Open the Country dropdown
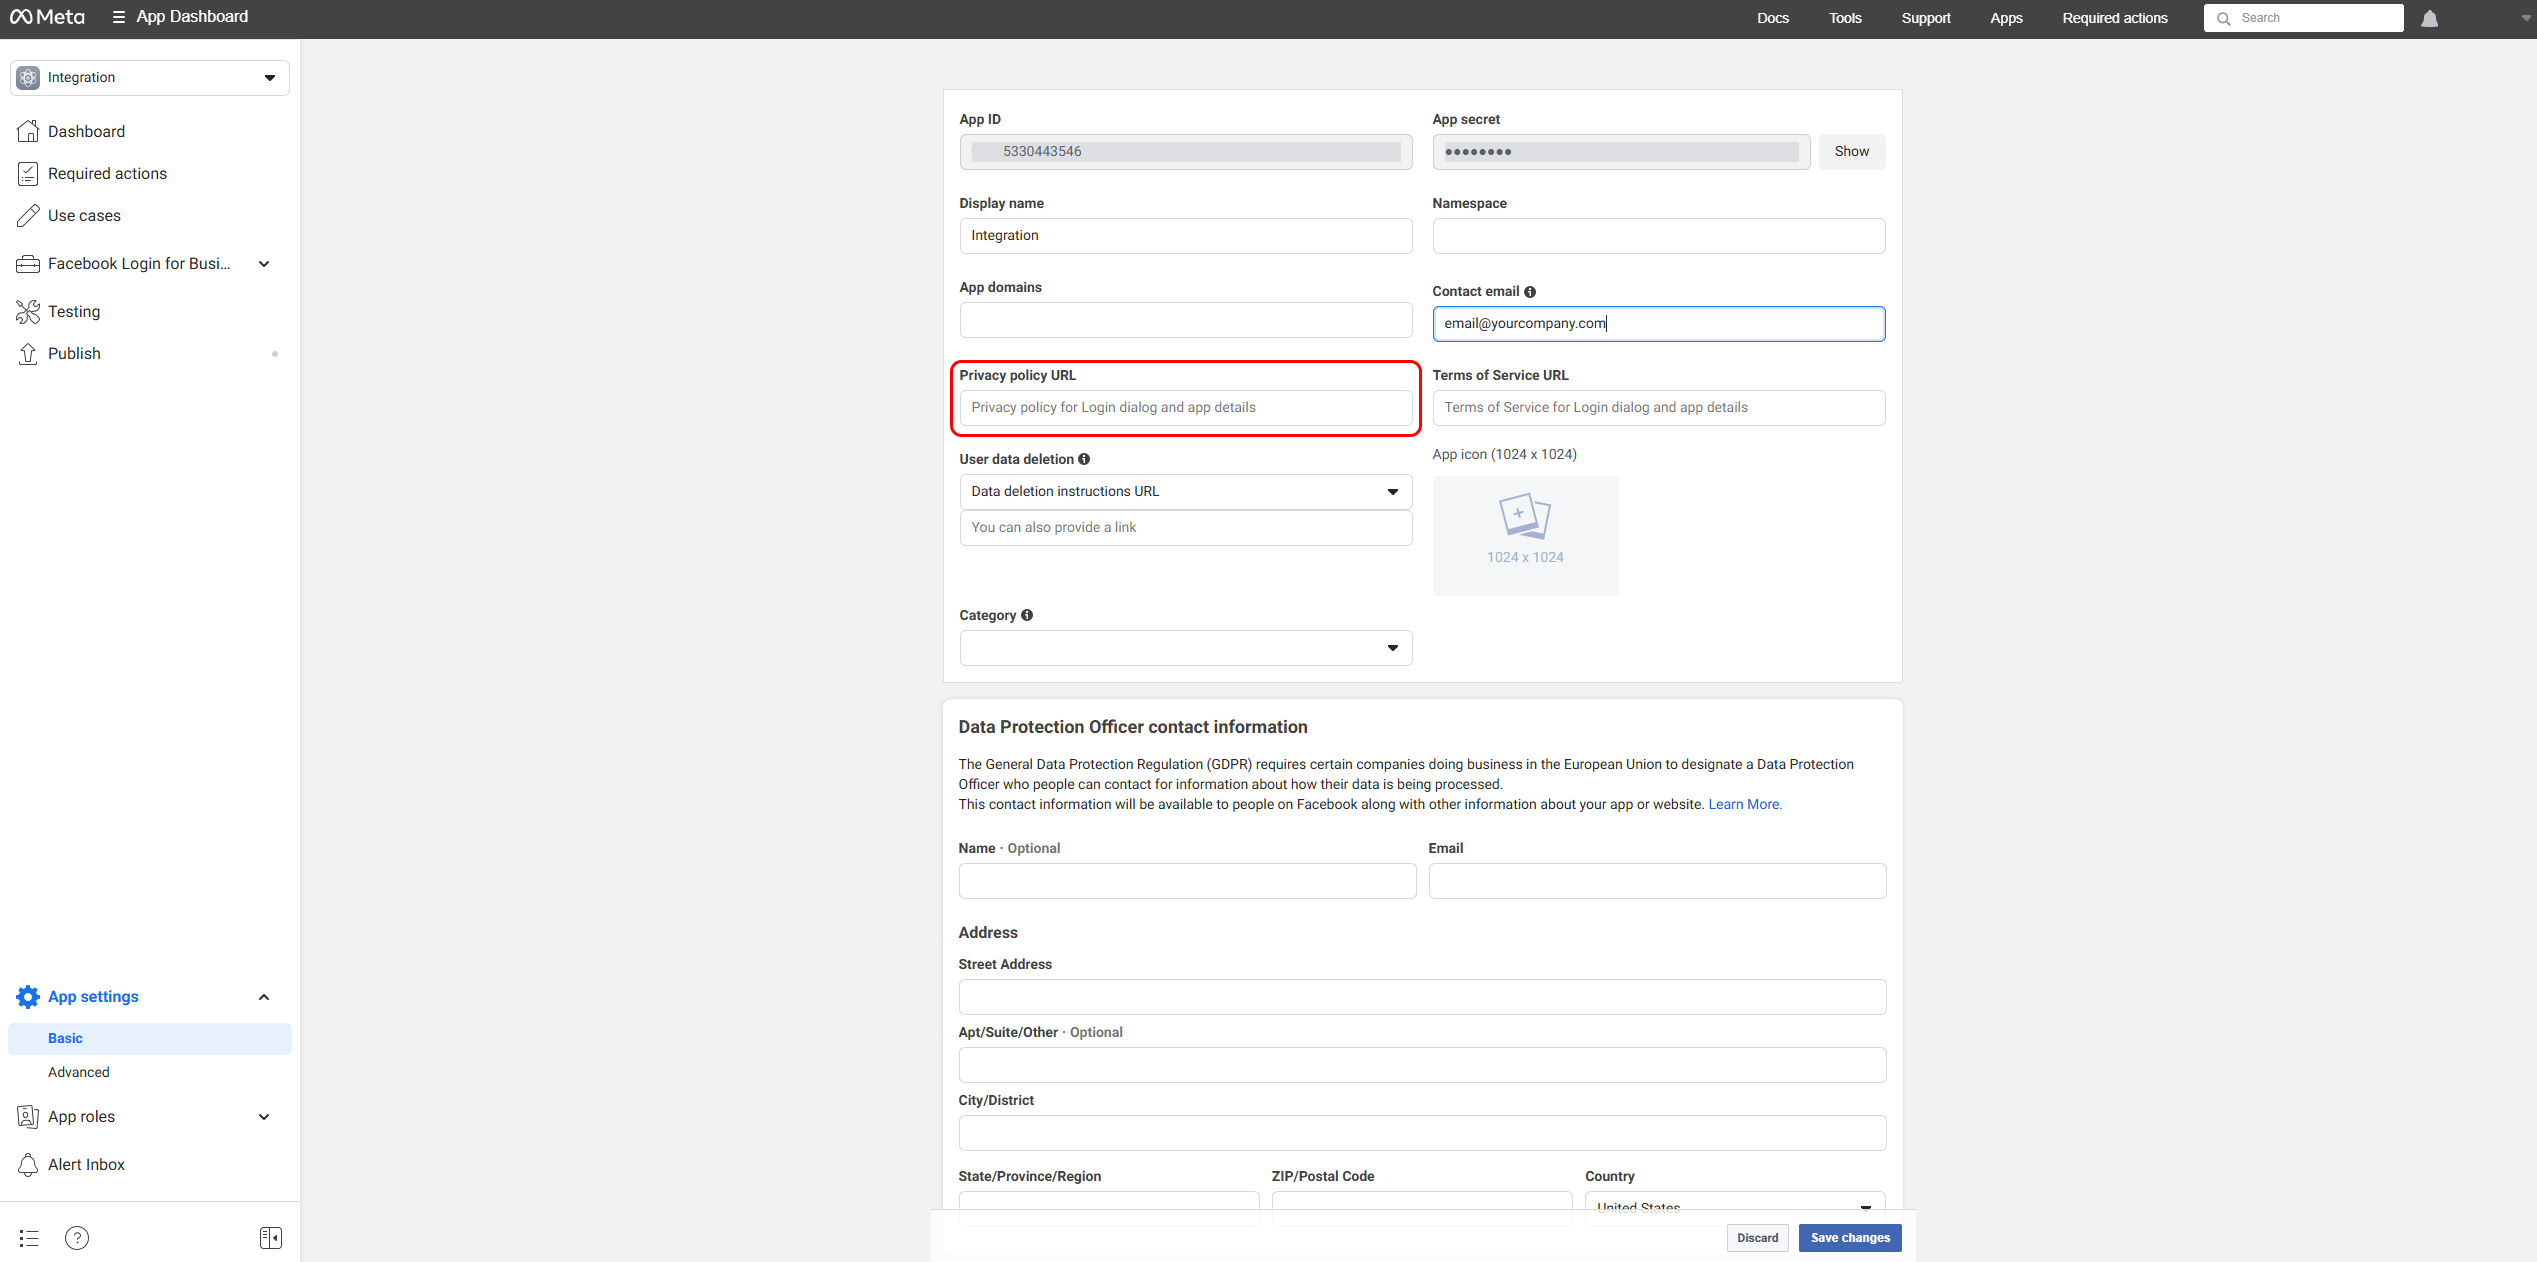The image size is (2537, 1262). [x=1734, y=1207]
